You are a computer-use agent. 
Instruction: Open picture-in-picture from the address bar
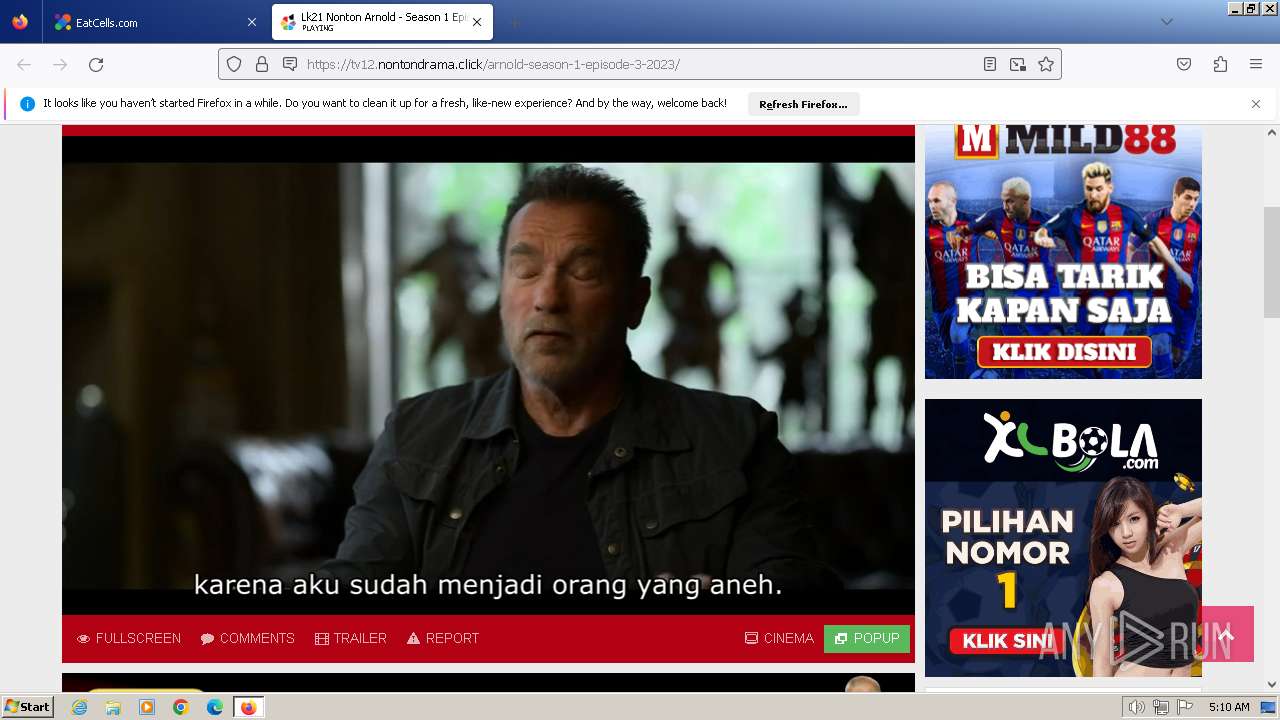pyautogui.click(x=1018, y=64)
